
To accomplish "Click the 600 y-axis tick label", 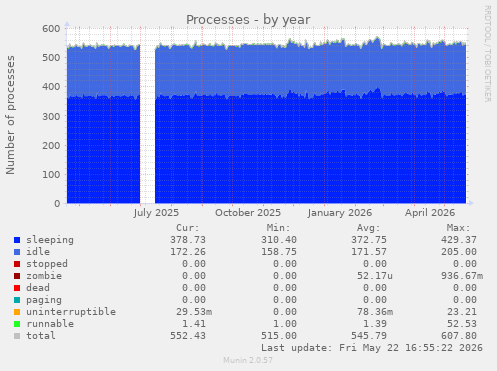I will [x=51, y=29].
